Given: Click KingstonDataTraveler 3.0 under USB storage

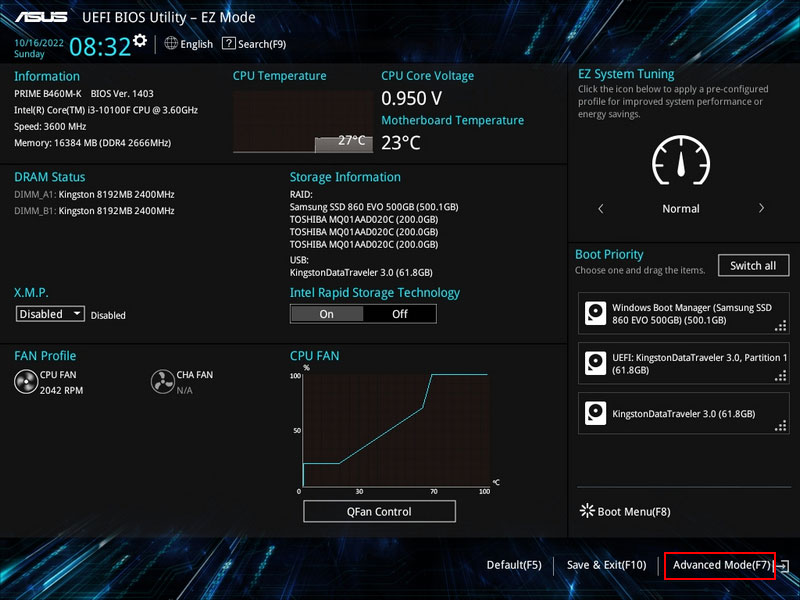Looking at the screenshot, I should tap(361, 272).
